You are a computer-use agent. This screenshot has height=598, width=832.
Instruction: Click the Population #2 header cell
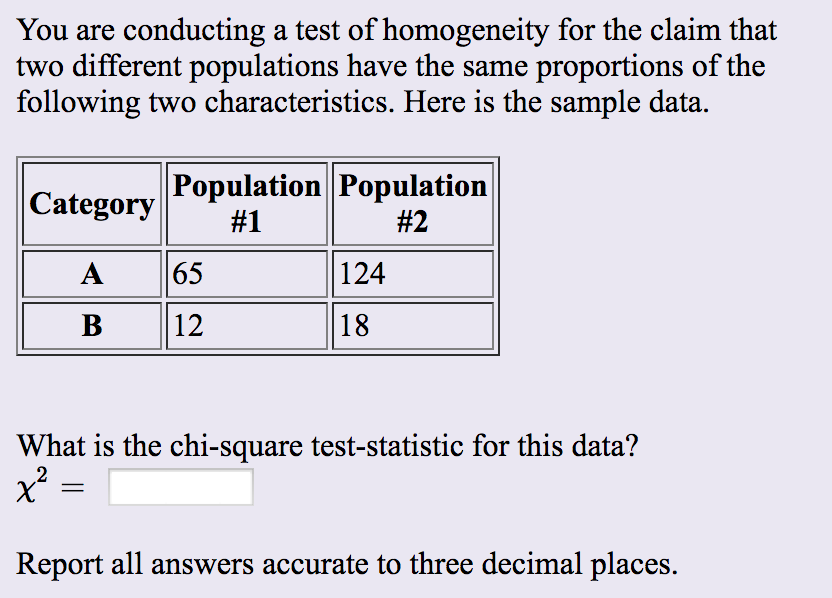tap(412, 203)
